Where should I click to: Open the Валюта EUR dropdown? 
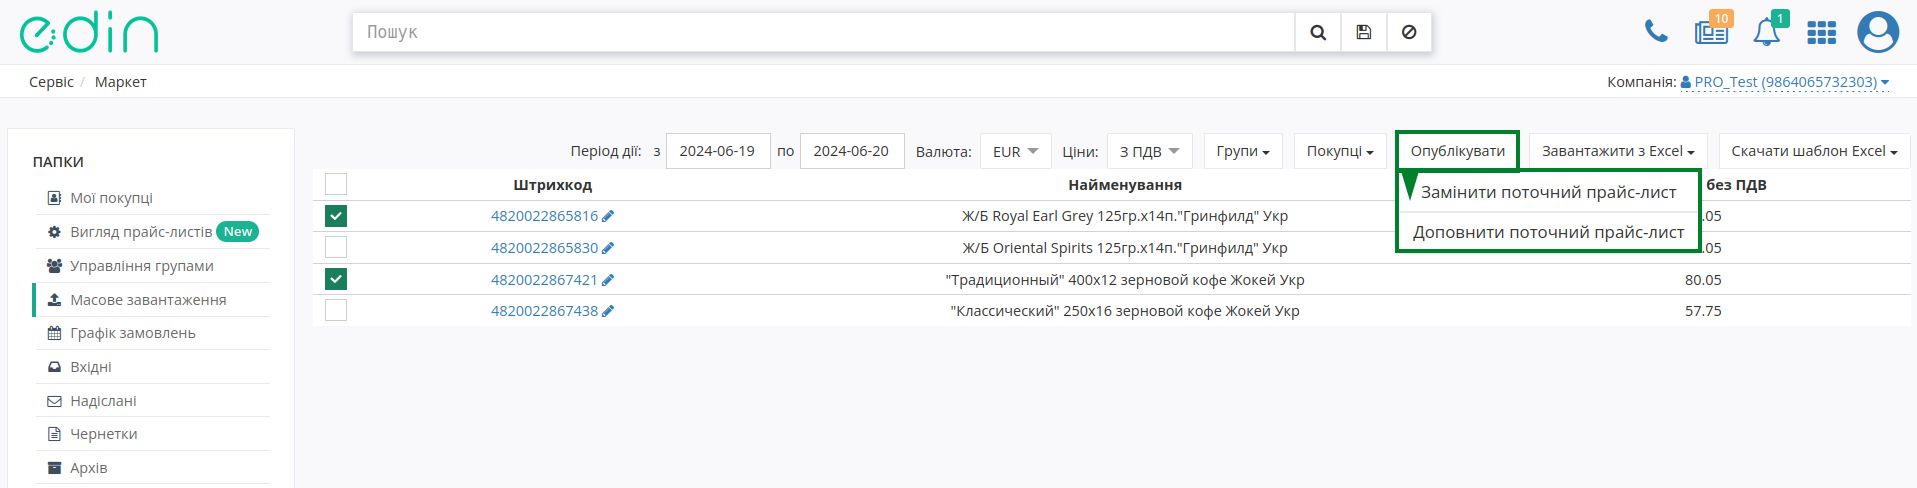coord(1015,151)
